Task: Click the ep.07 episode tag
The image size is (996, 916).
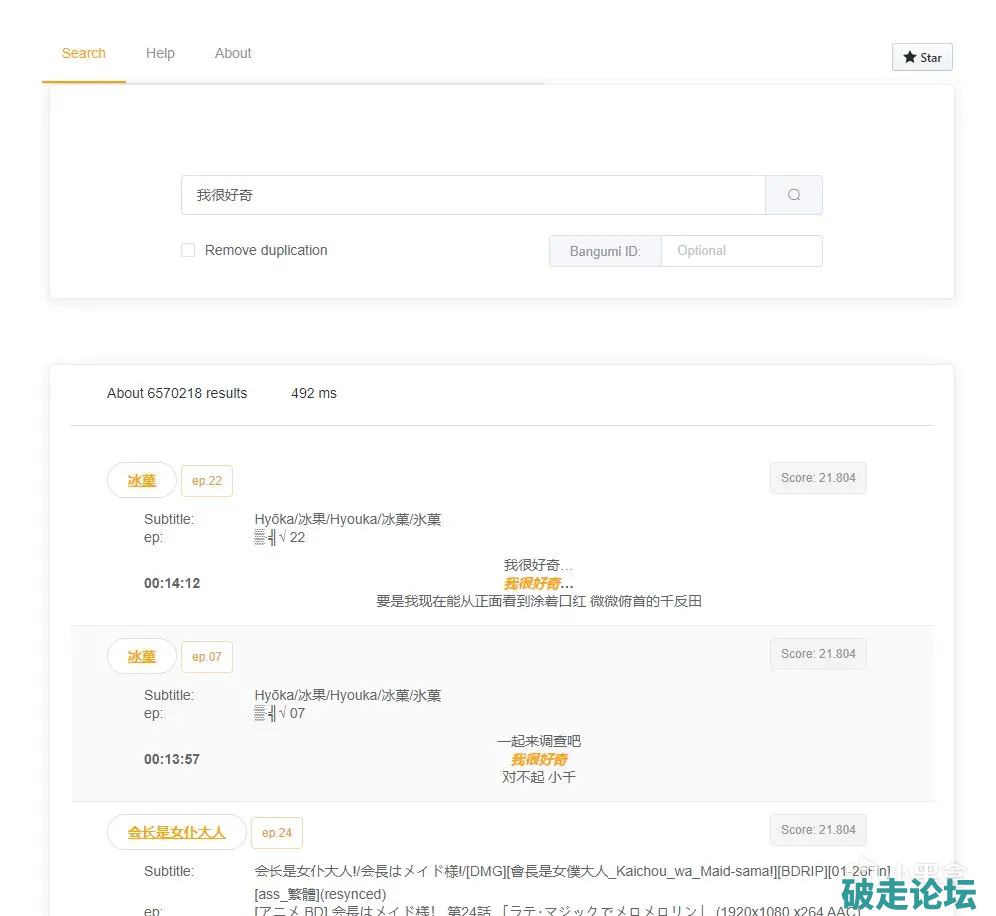Action: pos(207,656)
